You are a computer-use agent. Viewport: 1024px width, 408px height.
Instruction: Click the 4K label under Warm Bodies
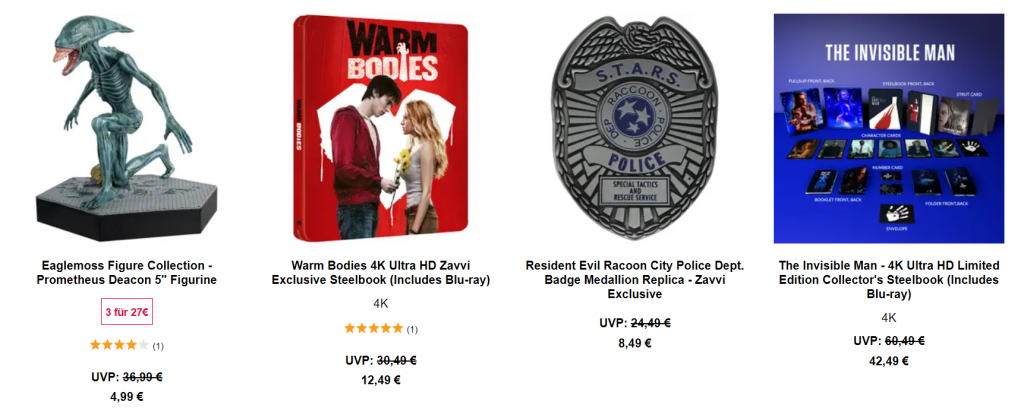[x=381, y=304]
